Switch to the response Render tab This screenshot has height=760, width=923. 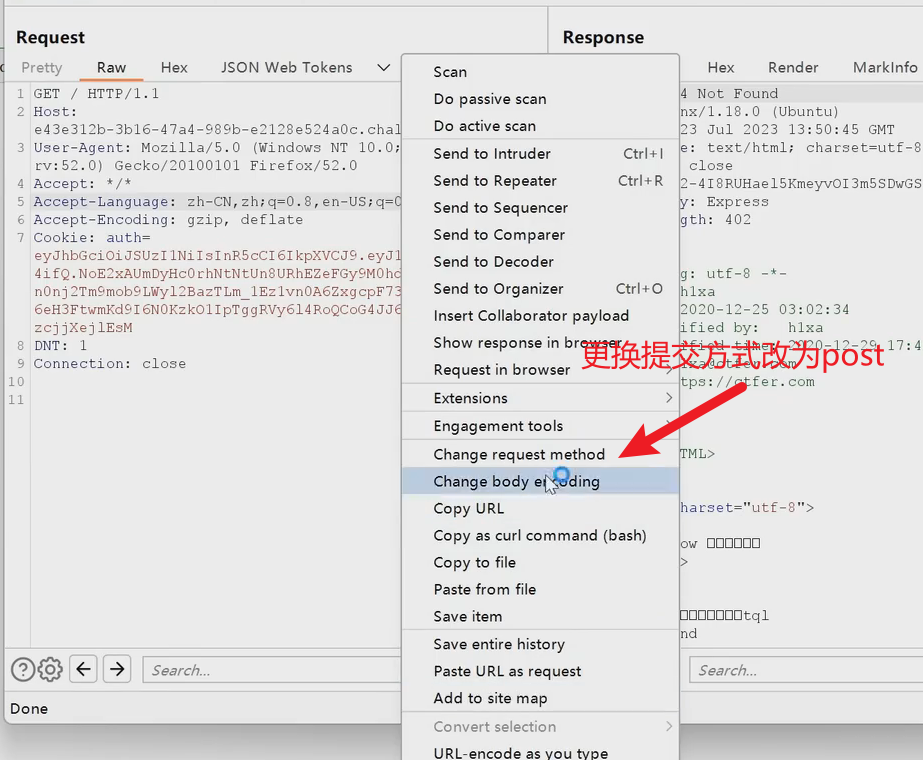coord(793,68)
